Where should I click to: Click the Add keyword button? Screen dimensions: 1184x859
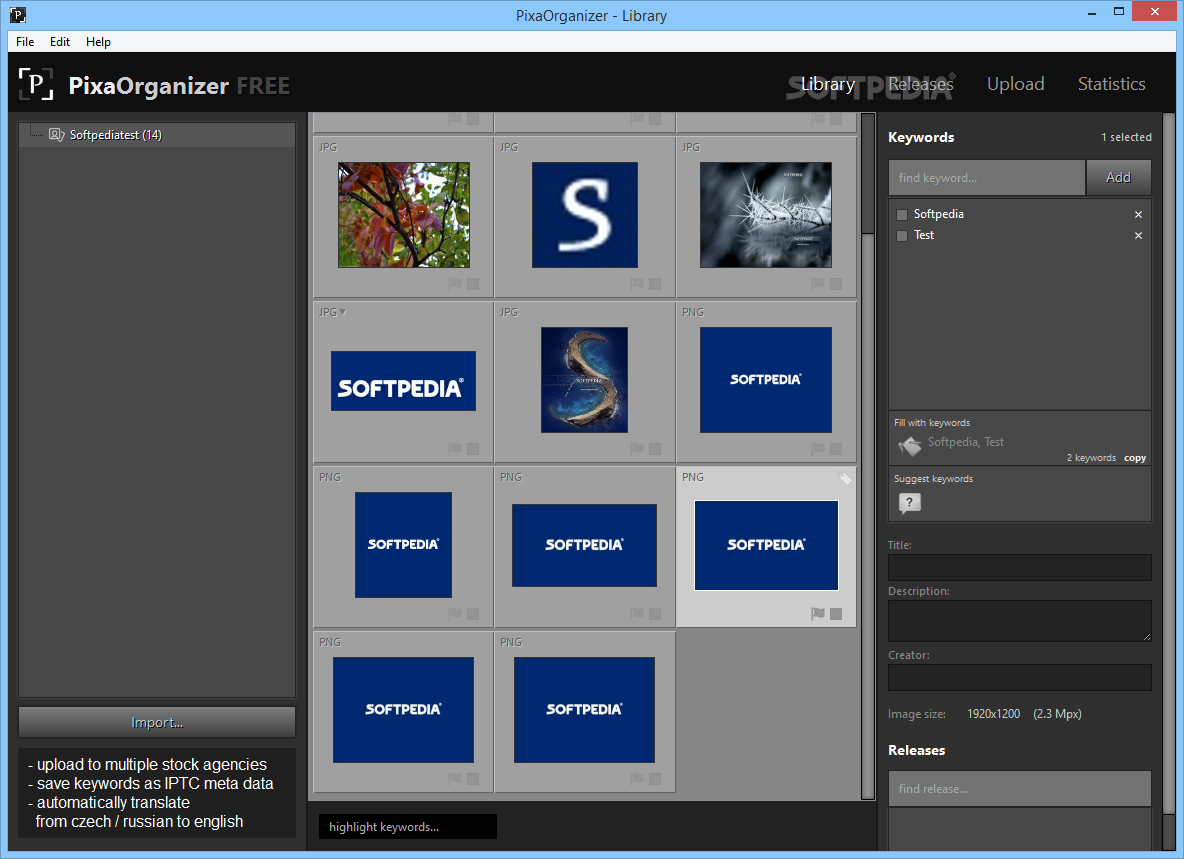pos(1118,177)
